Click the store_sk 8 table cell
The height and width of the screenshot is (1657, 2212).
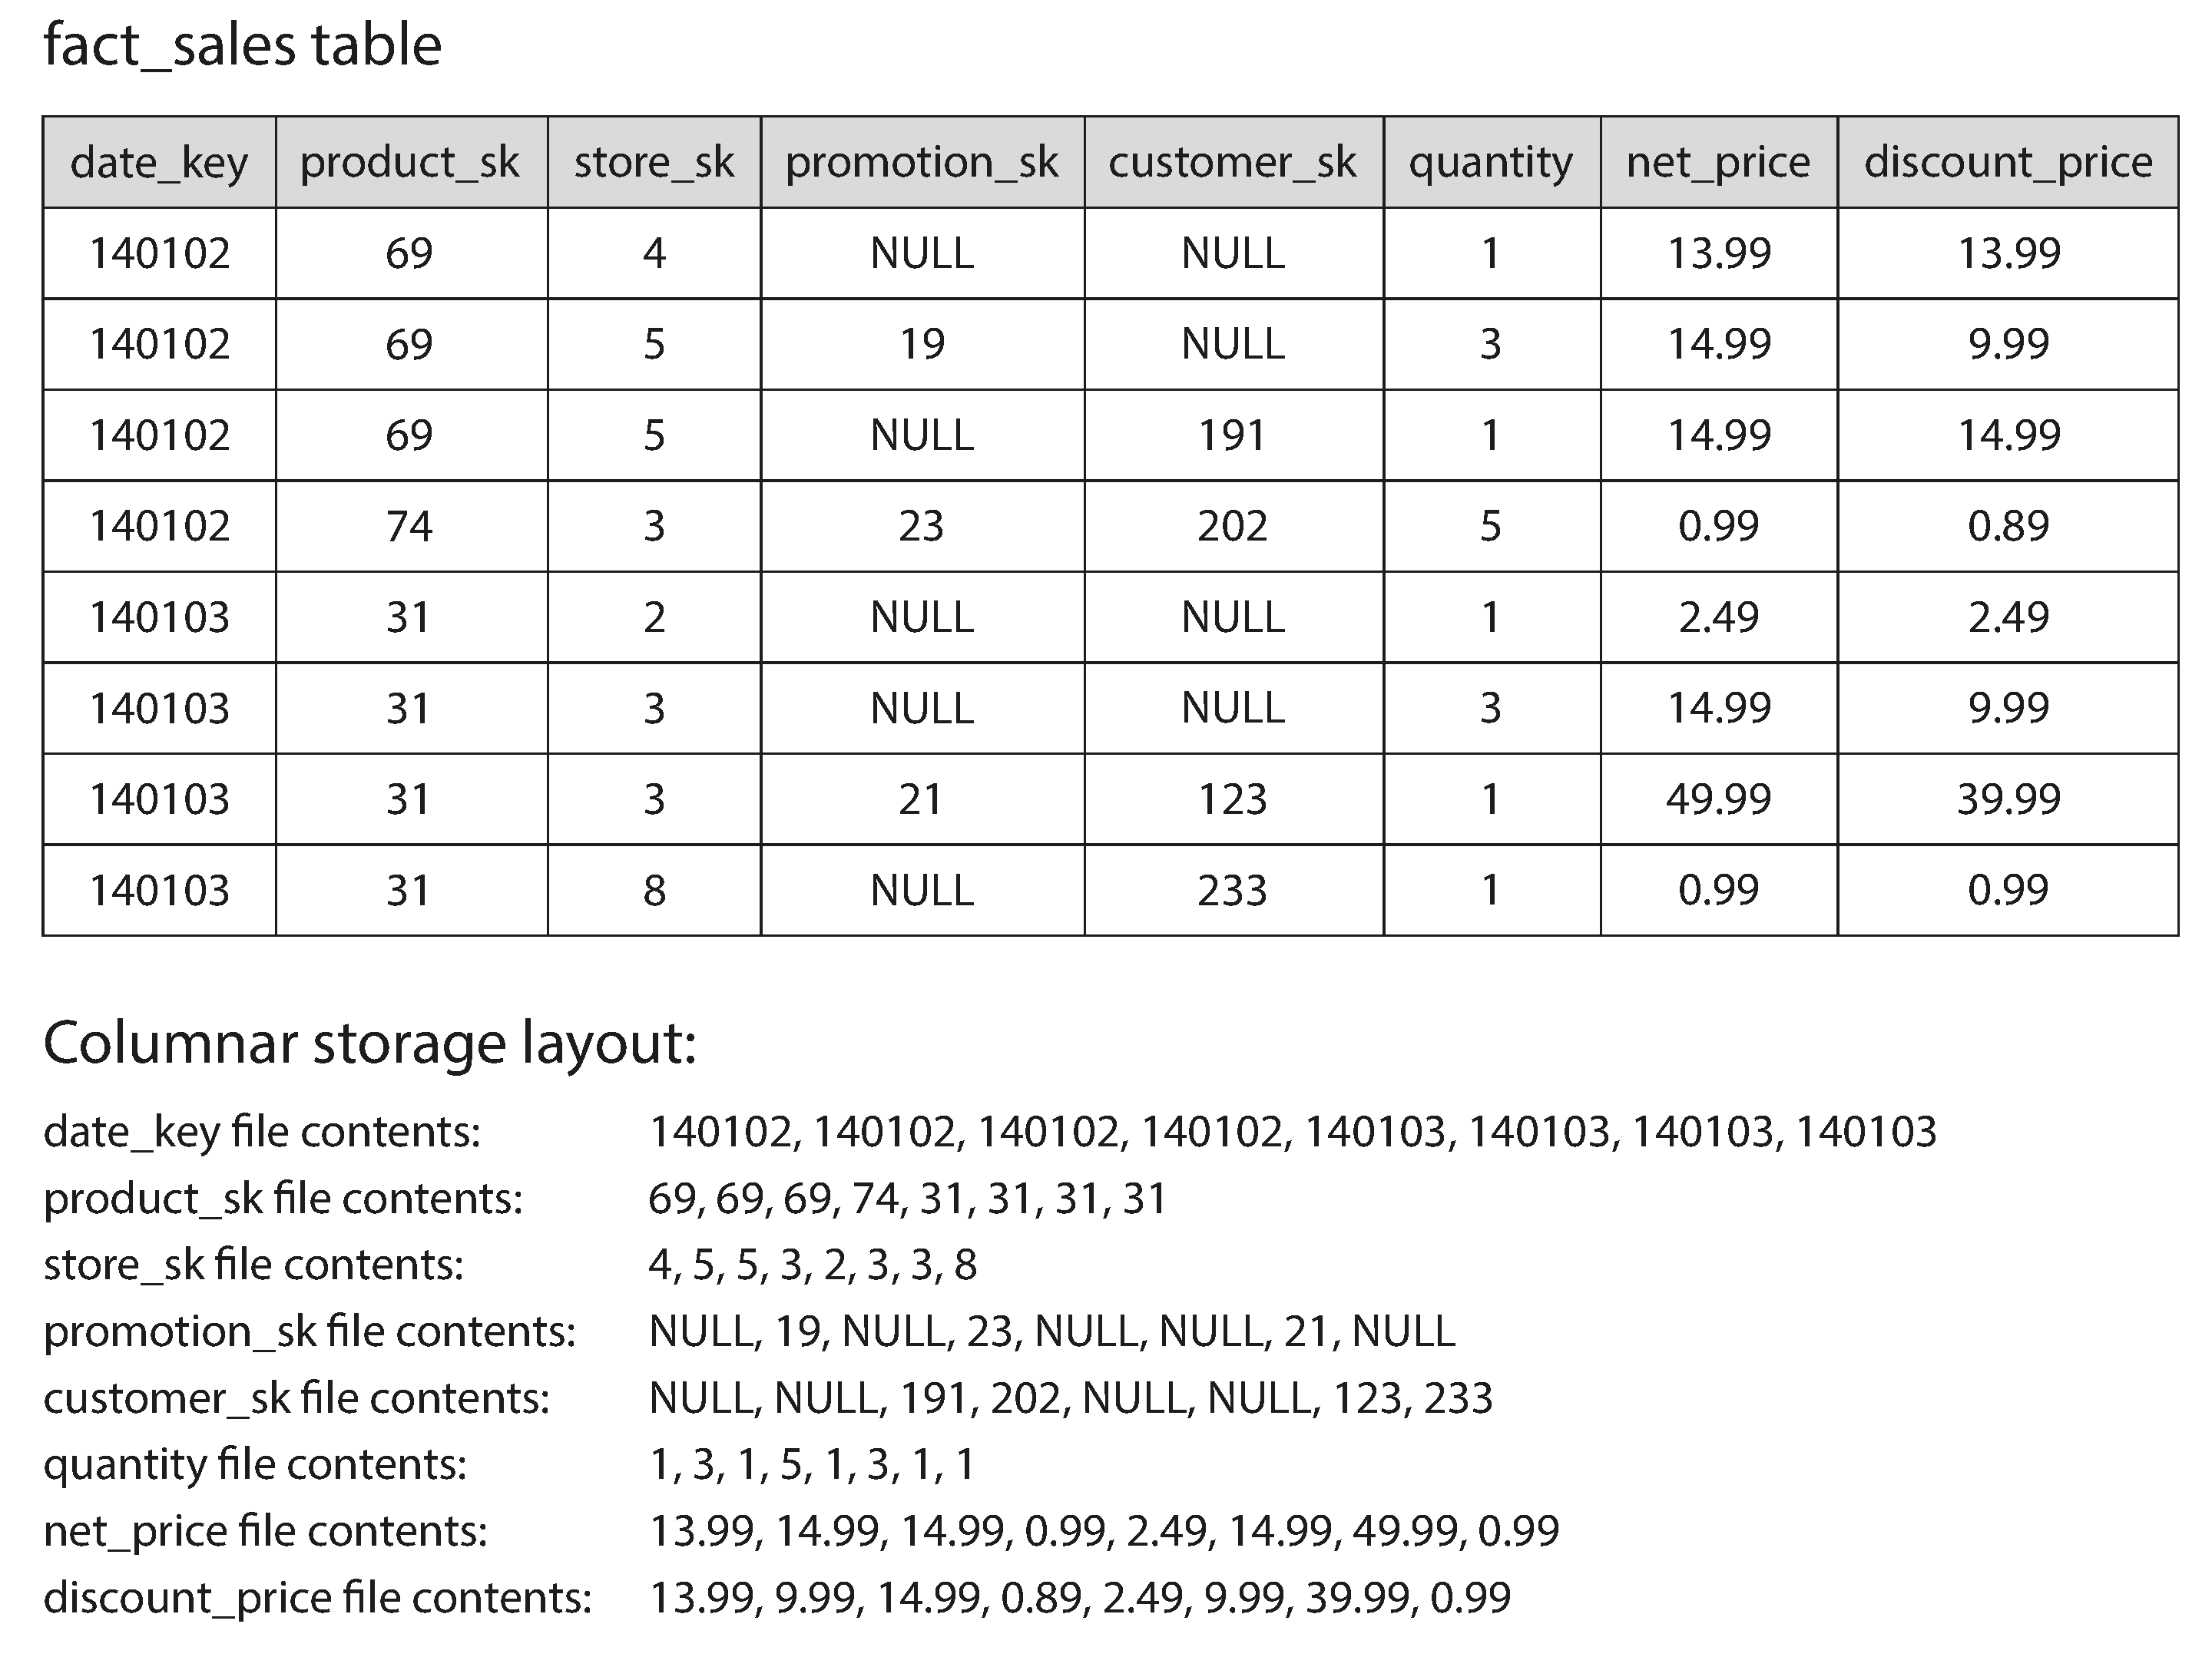tap(654, 890)
